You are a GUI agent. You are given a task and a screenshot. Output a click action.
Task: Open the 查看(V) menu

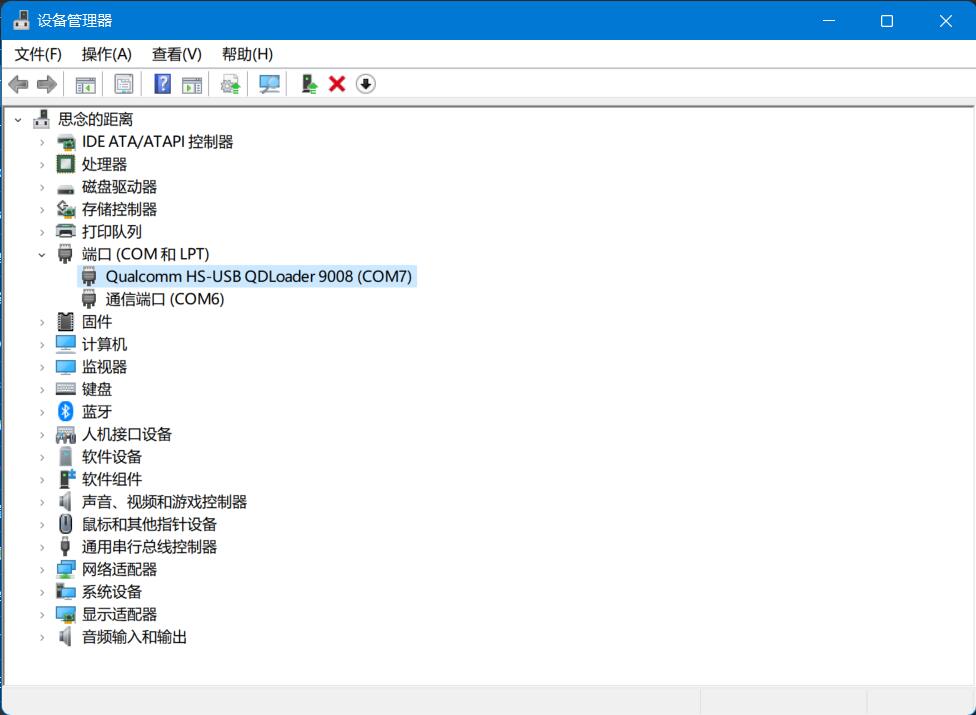pyautogui.click(x=175, y=54)
